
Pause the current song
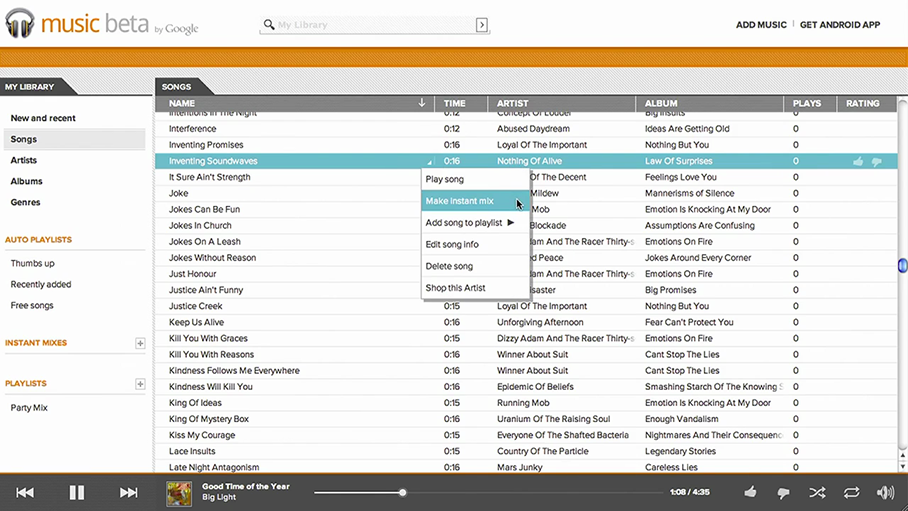pyautogui.click(x=76, y=492)
